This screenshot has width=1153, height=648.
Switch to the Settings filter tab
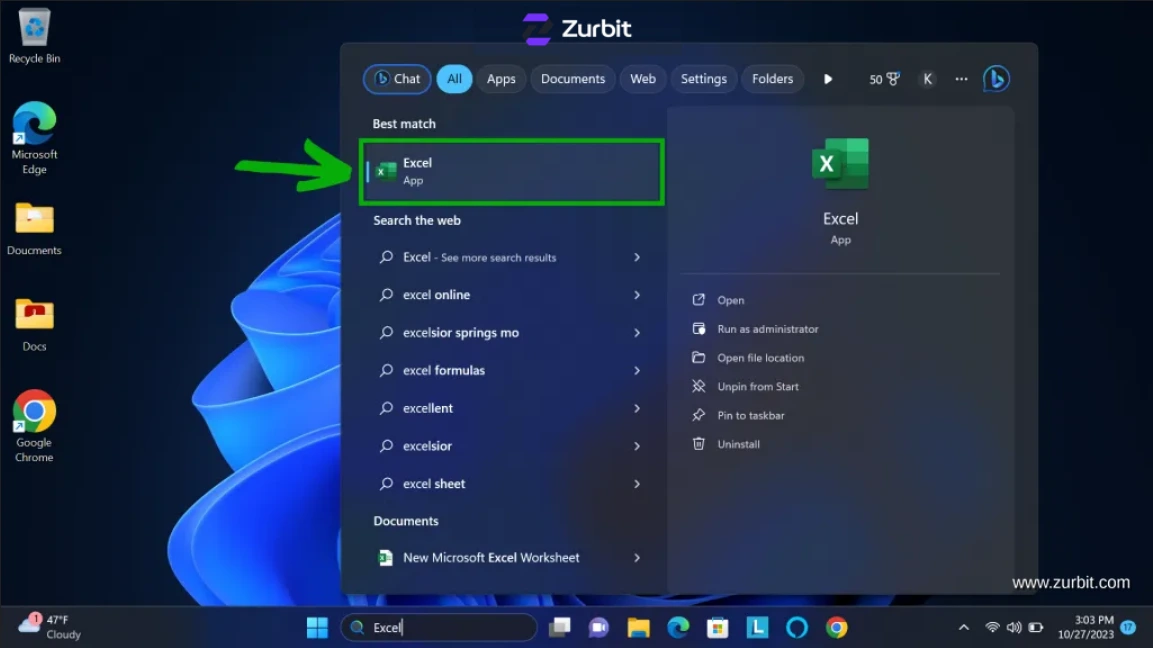pyautogui.click(x=704, y=79)
